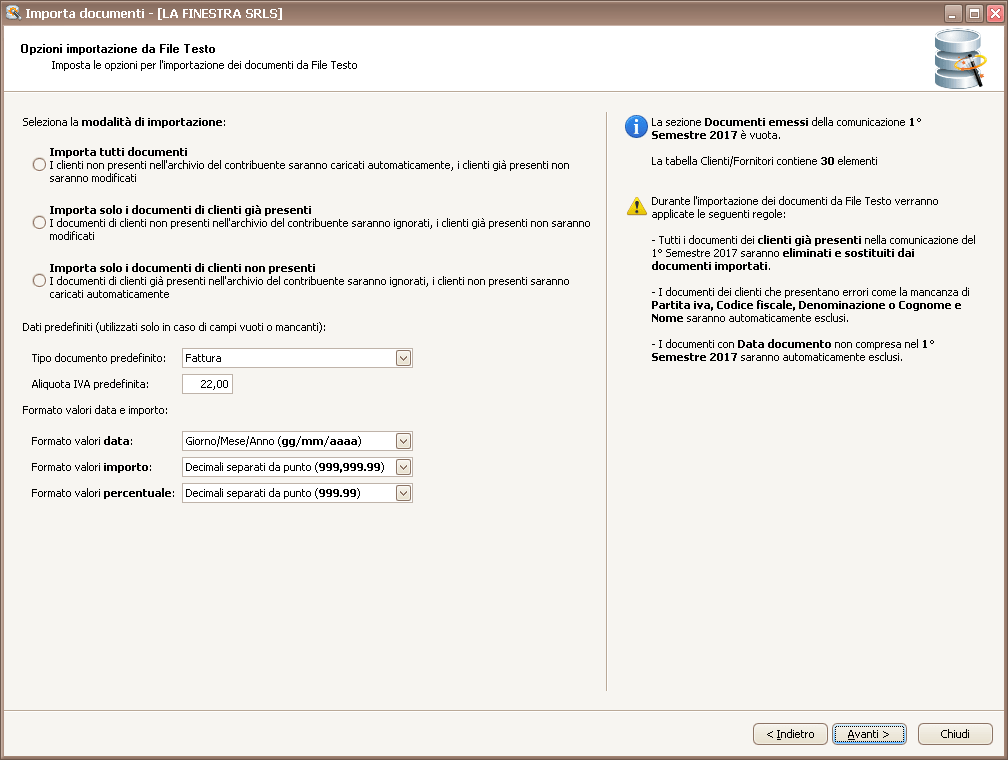Proceed by clicking 'Avanti >'
The height and width of the screenshot is (760, 1008).
(869, 734)
